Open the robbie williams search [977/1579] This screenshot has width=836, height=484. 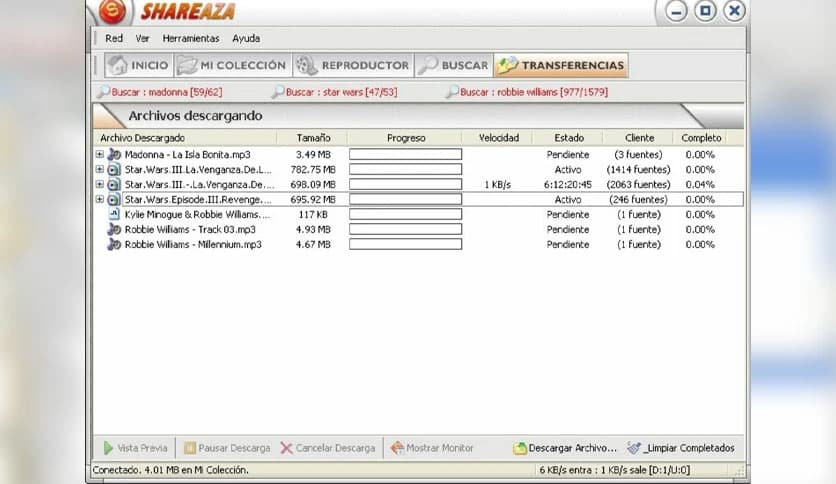(534, 92)
